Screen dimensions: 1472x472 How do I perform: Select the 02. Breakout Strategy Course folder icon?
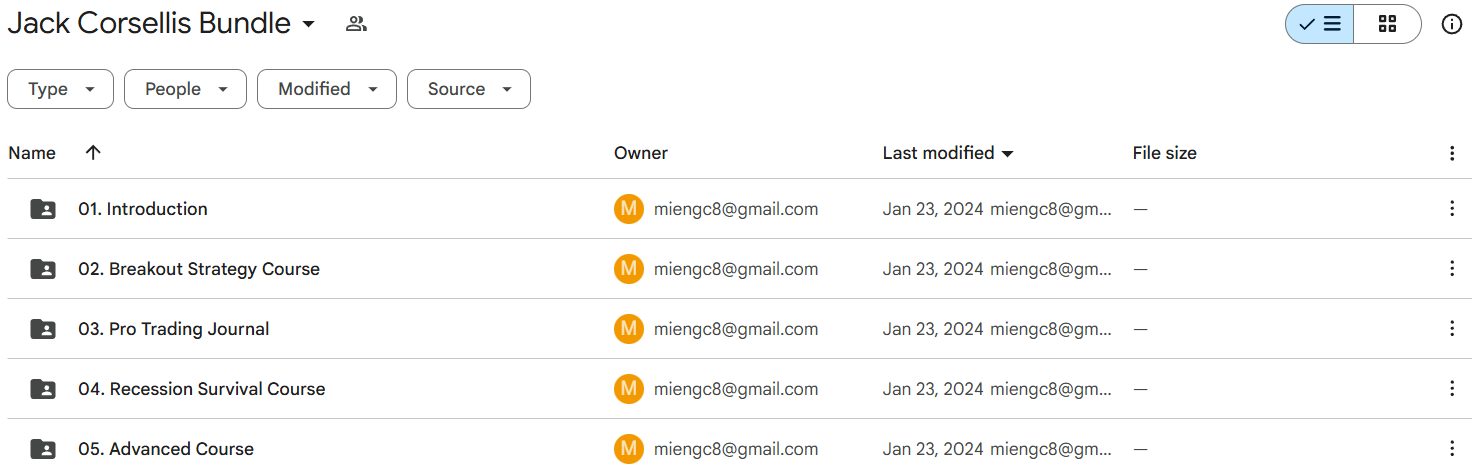[43, 269]
